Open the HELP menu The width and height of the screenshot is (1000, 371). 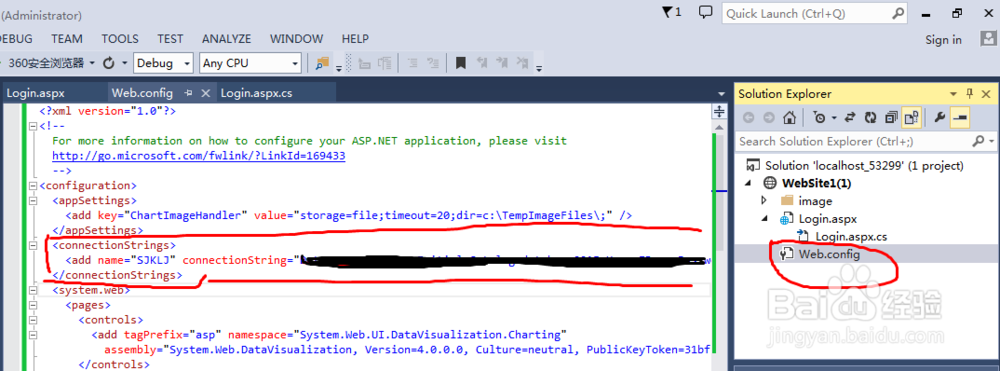(355, 39)
